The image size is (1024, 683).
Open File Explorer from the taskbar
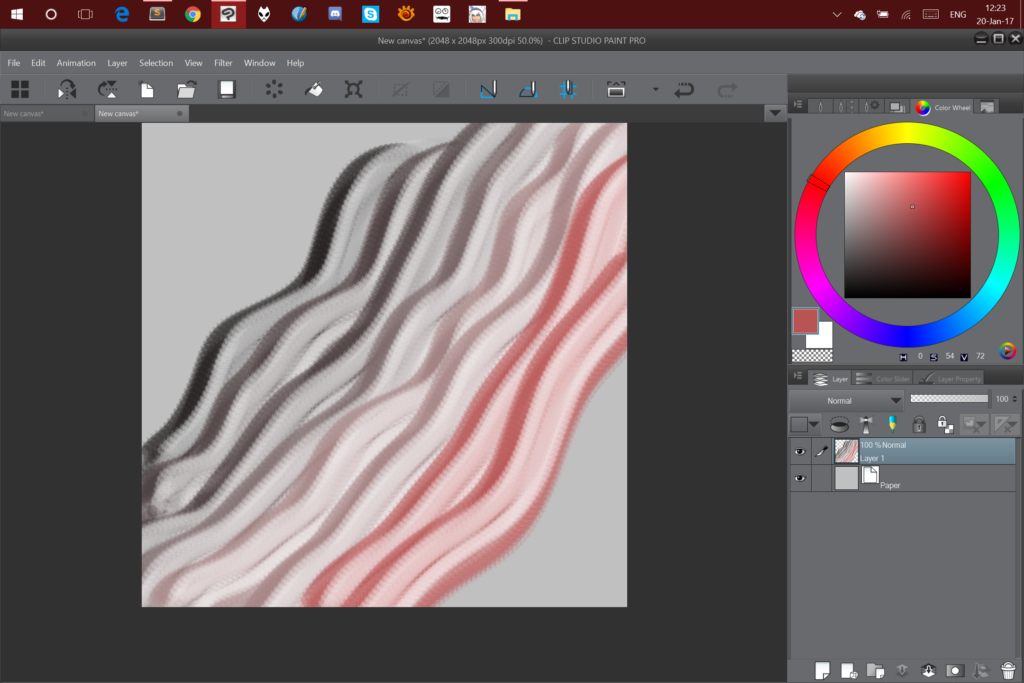[x=513, y=14]
